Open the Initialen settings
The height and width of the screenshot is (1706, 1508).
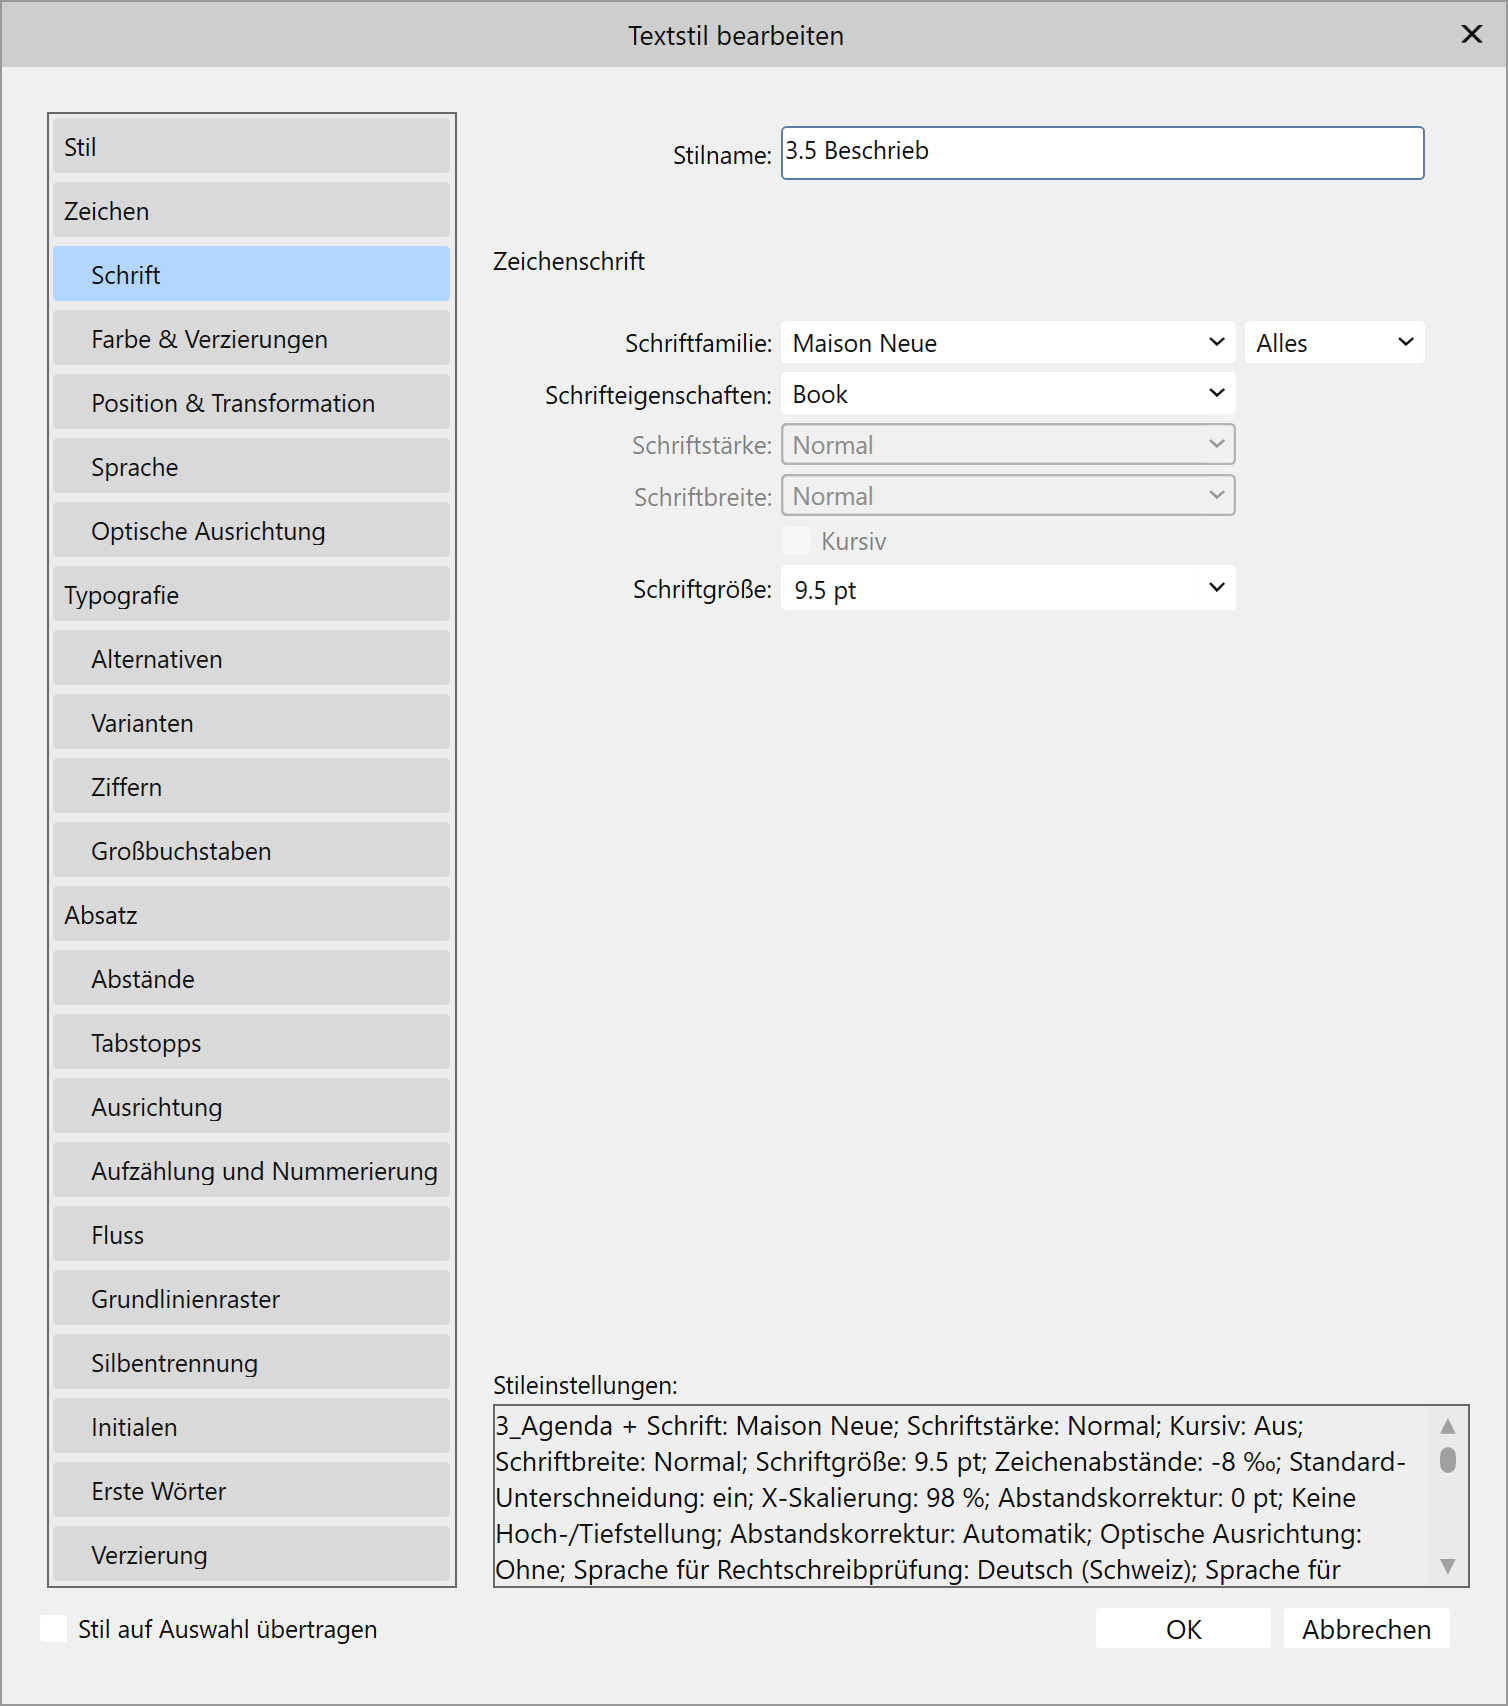pyautogui.click(x=251, y=1426)
